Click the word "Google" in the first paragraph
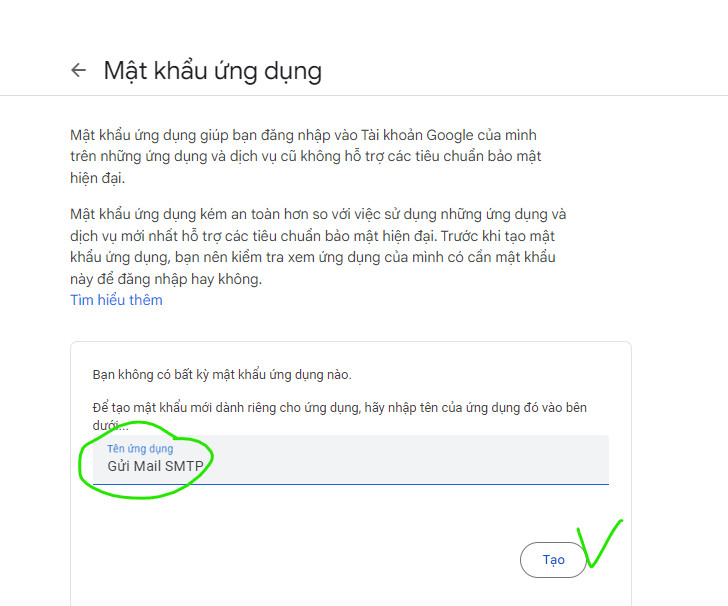Image resolution: width=728 pixels, height=606 pixels. point(449,135)
